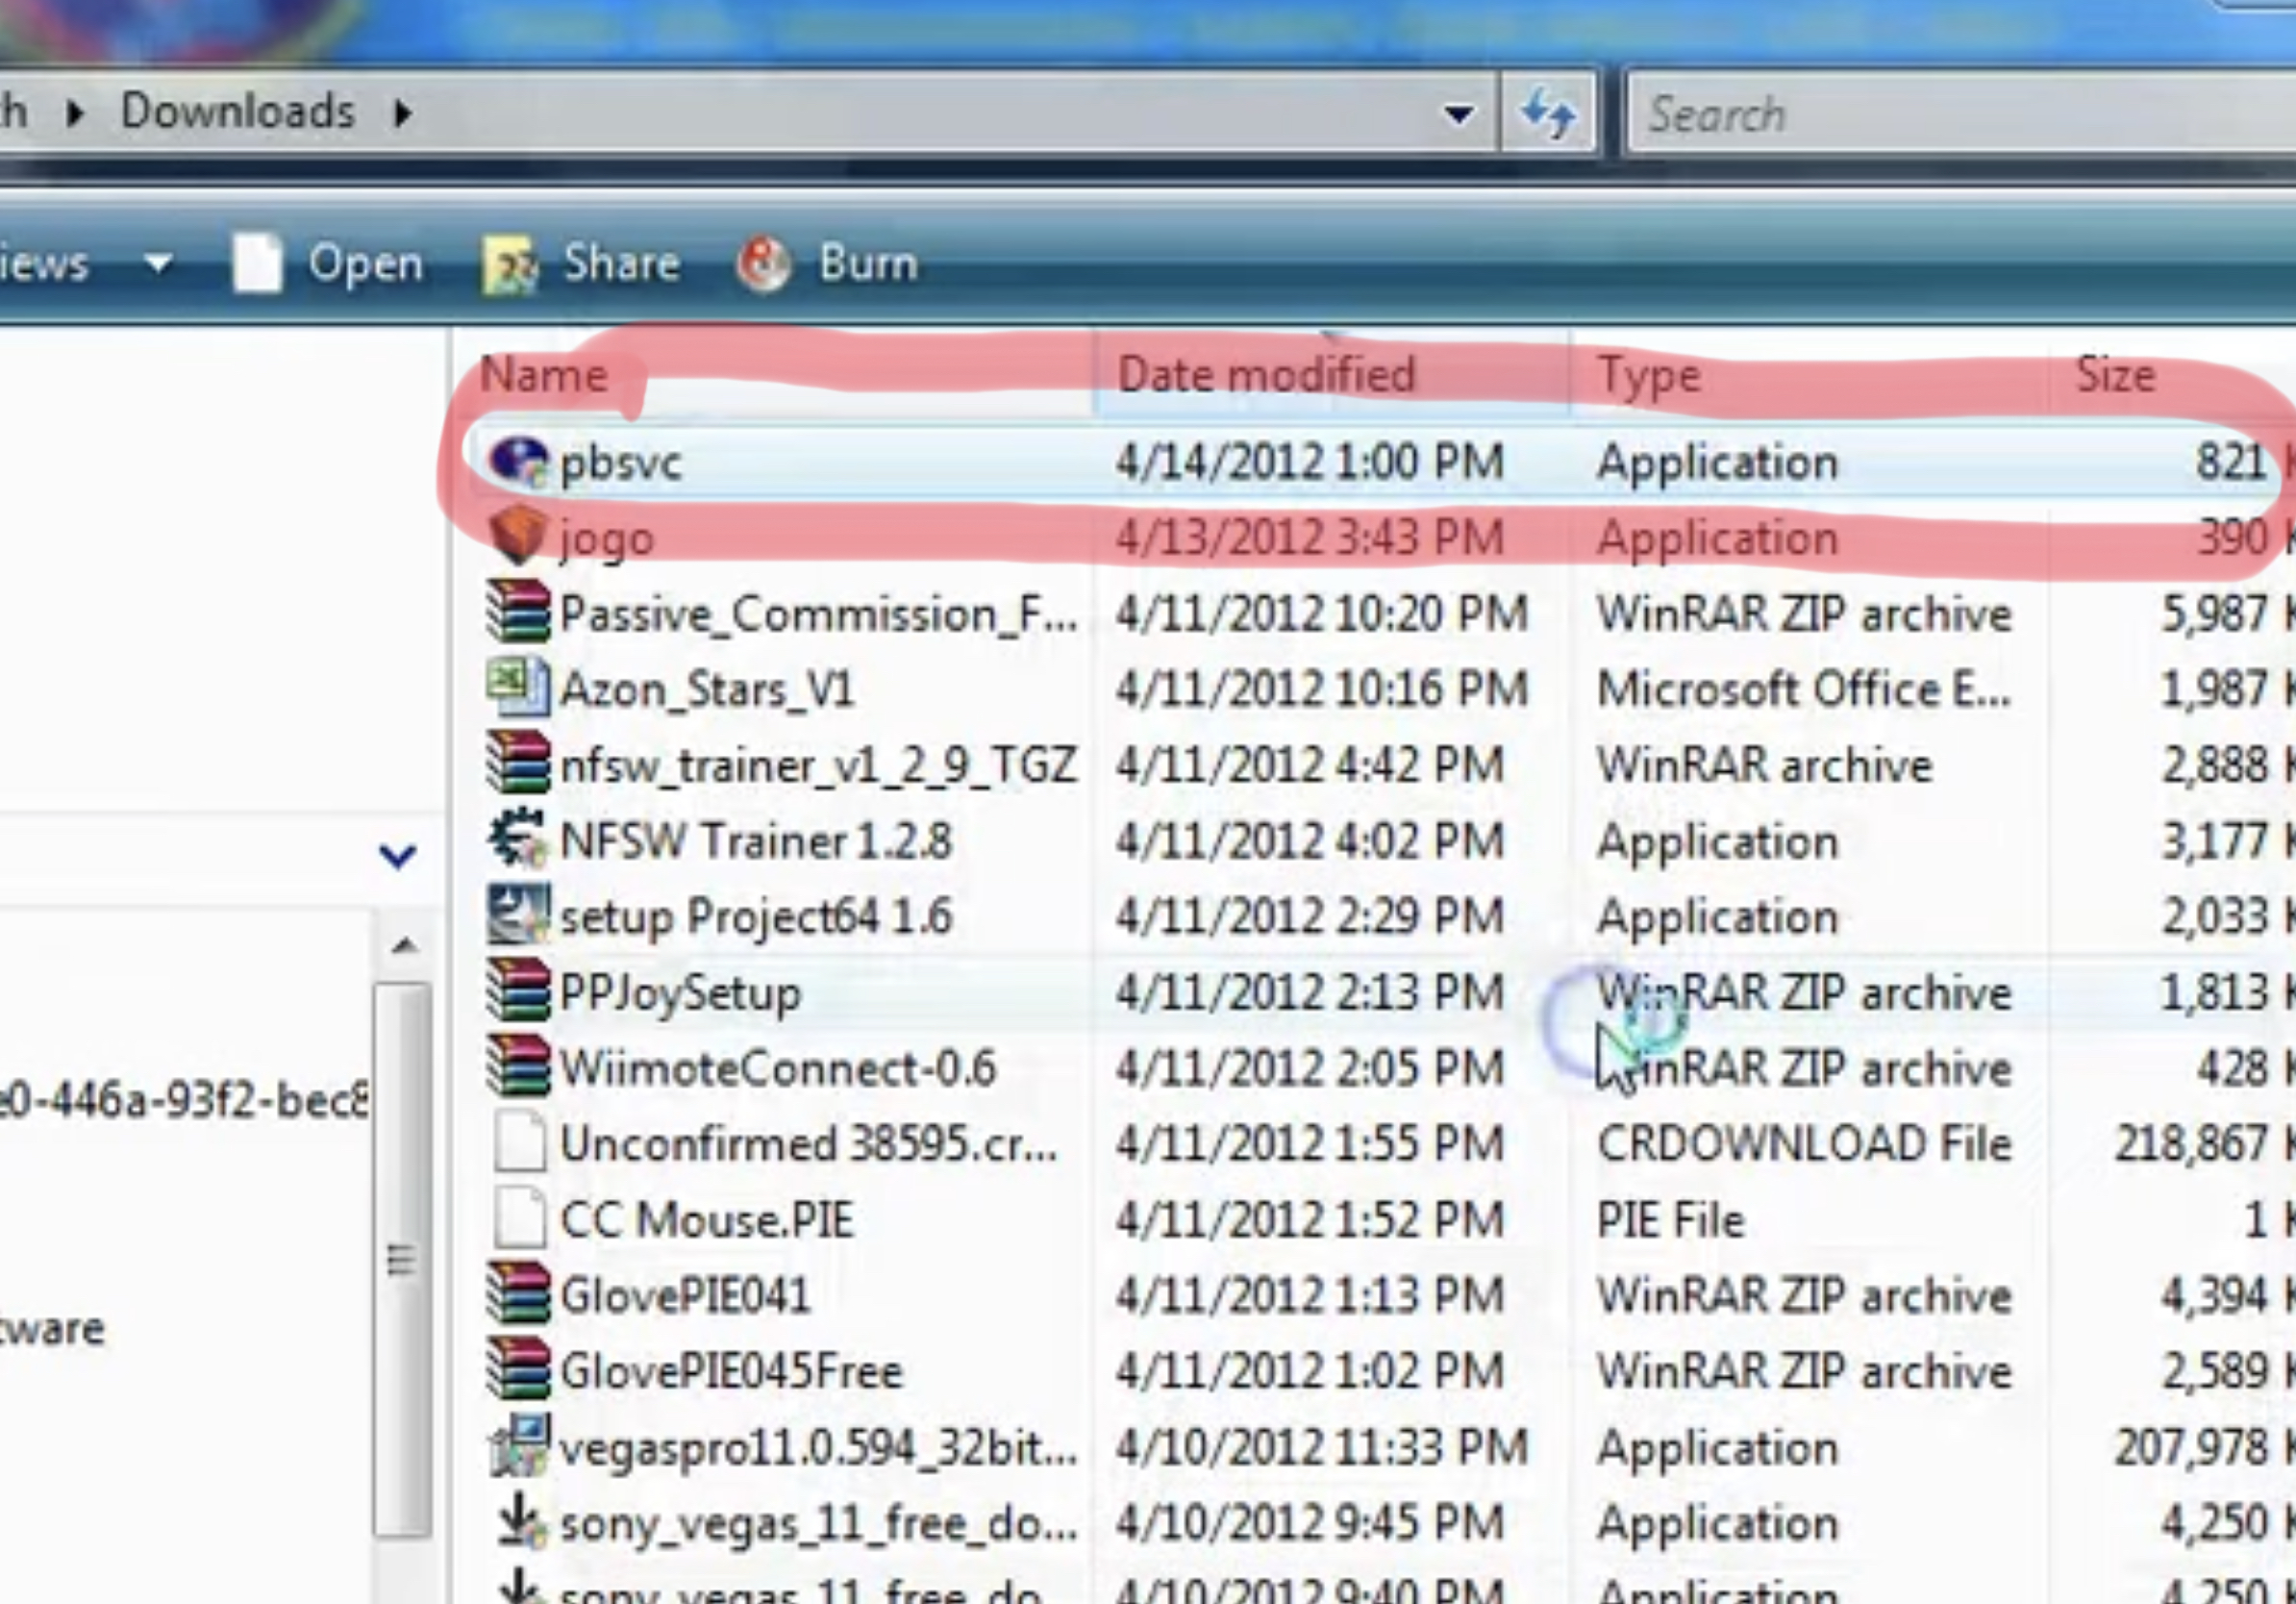Click the Share icon in toolbar
Viewport: 2296px width, 1604px height.
(510, 265)
